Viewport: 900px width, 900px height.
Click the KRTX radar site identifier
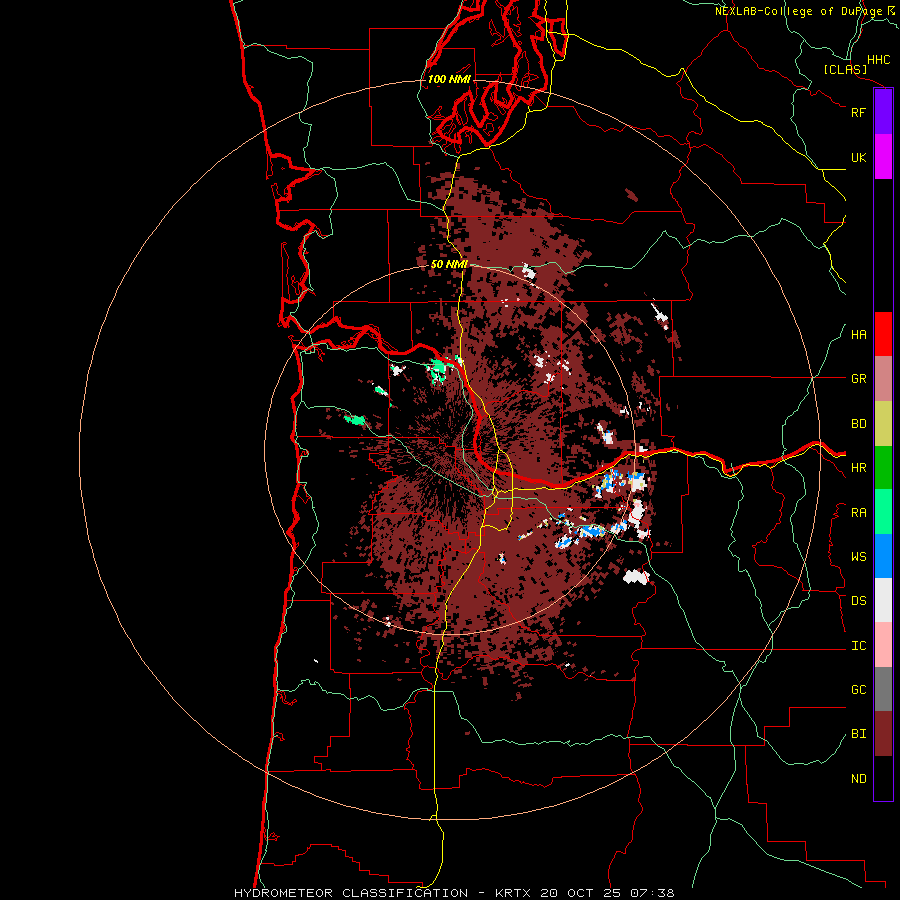click(515, 893)
